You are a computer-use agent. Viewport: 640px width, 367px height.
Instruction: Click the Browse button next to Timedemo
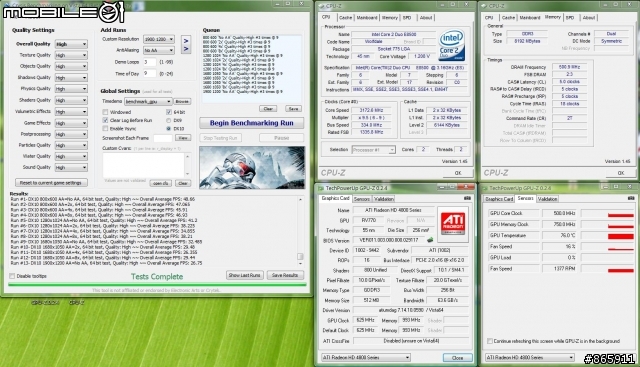click(182, 101)
